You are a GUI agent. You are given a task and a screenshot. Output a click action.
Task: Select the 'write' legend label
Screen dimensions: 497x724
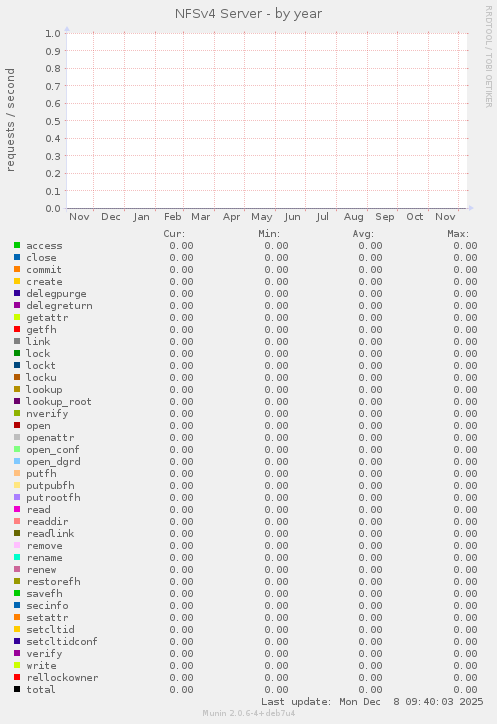click(41, 666)
